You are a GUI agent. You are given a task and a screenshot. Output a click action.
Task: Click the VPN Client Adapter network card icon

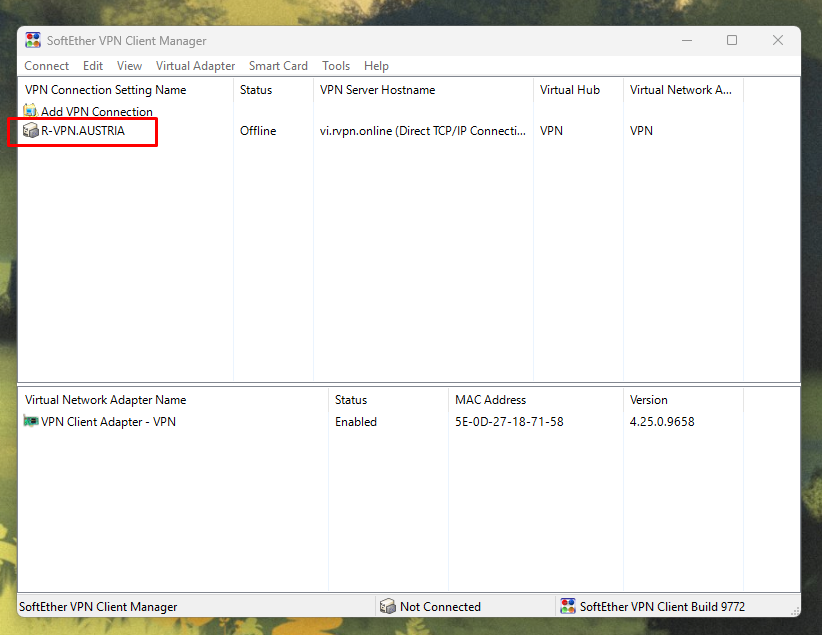[x=30, y=422]
